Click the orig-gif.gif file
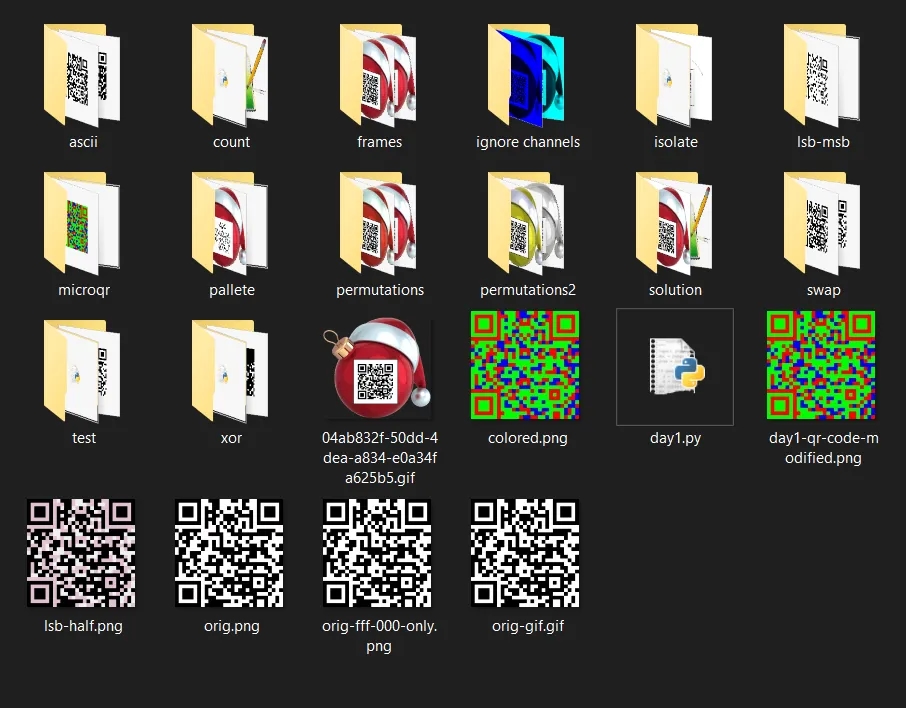 pos(527,553)
